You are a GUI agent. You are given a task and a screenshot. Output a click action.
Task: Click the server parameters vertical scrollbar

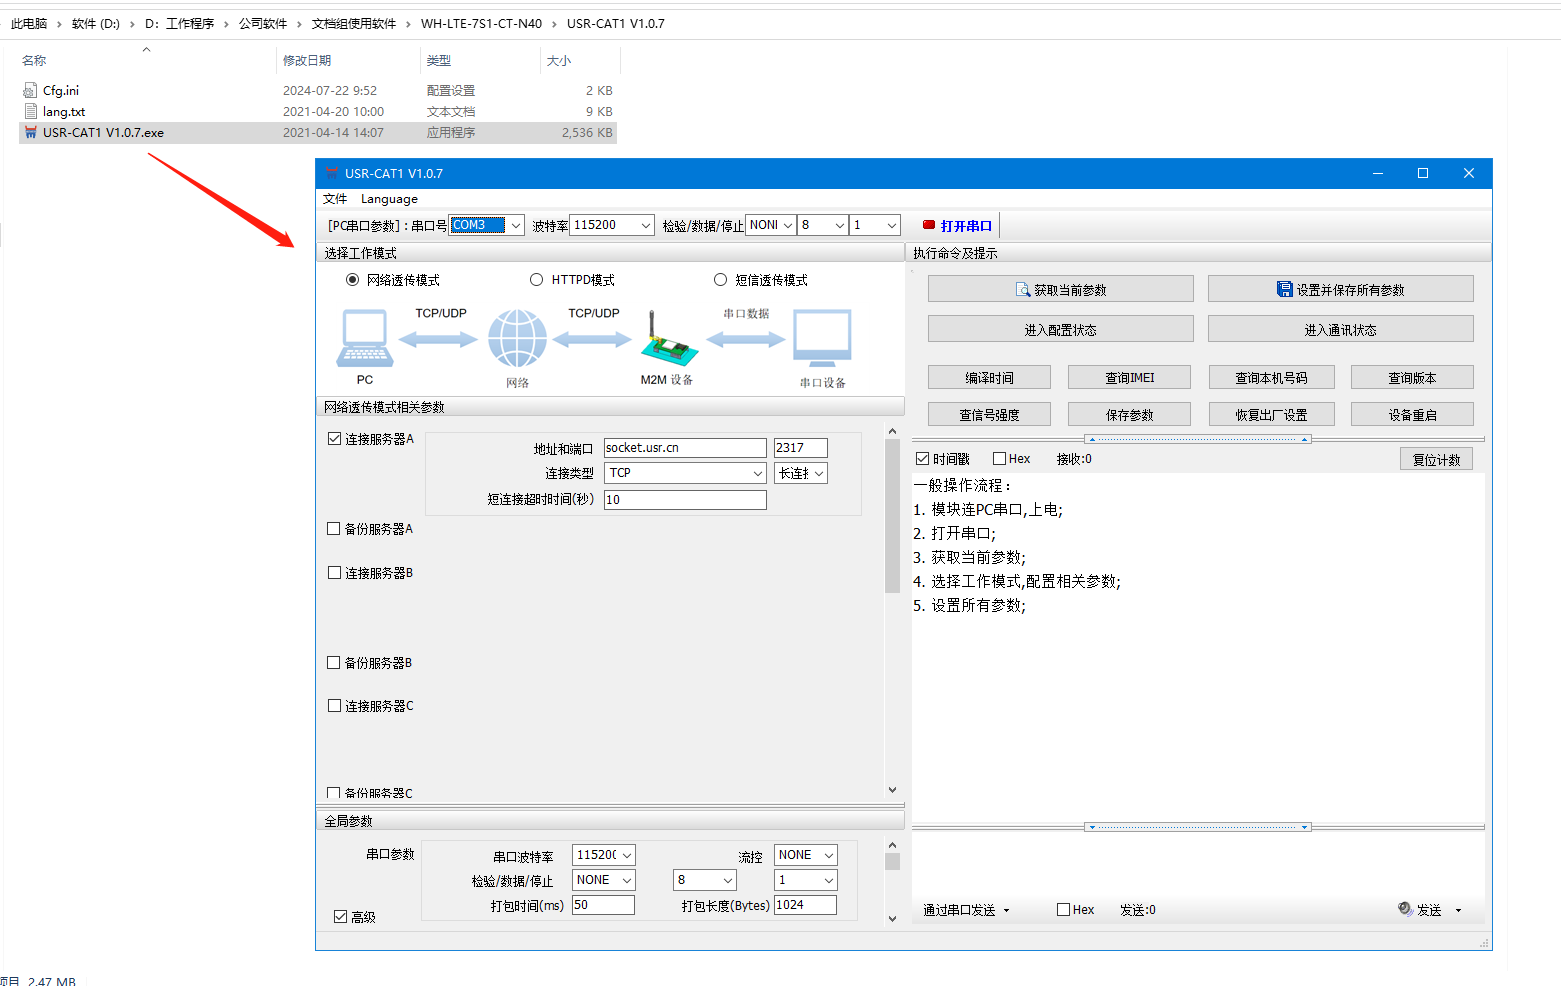click(892, 516)
